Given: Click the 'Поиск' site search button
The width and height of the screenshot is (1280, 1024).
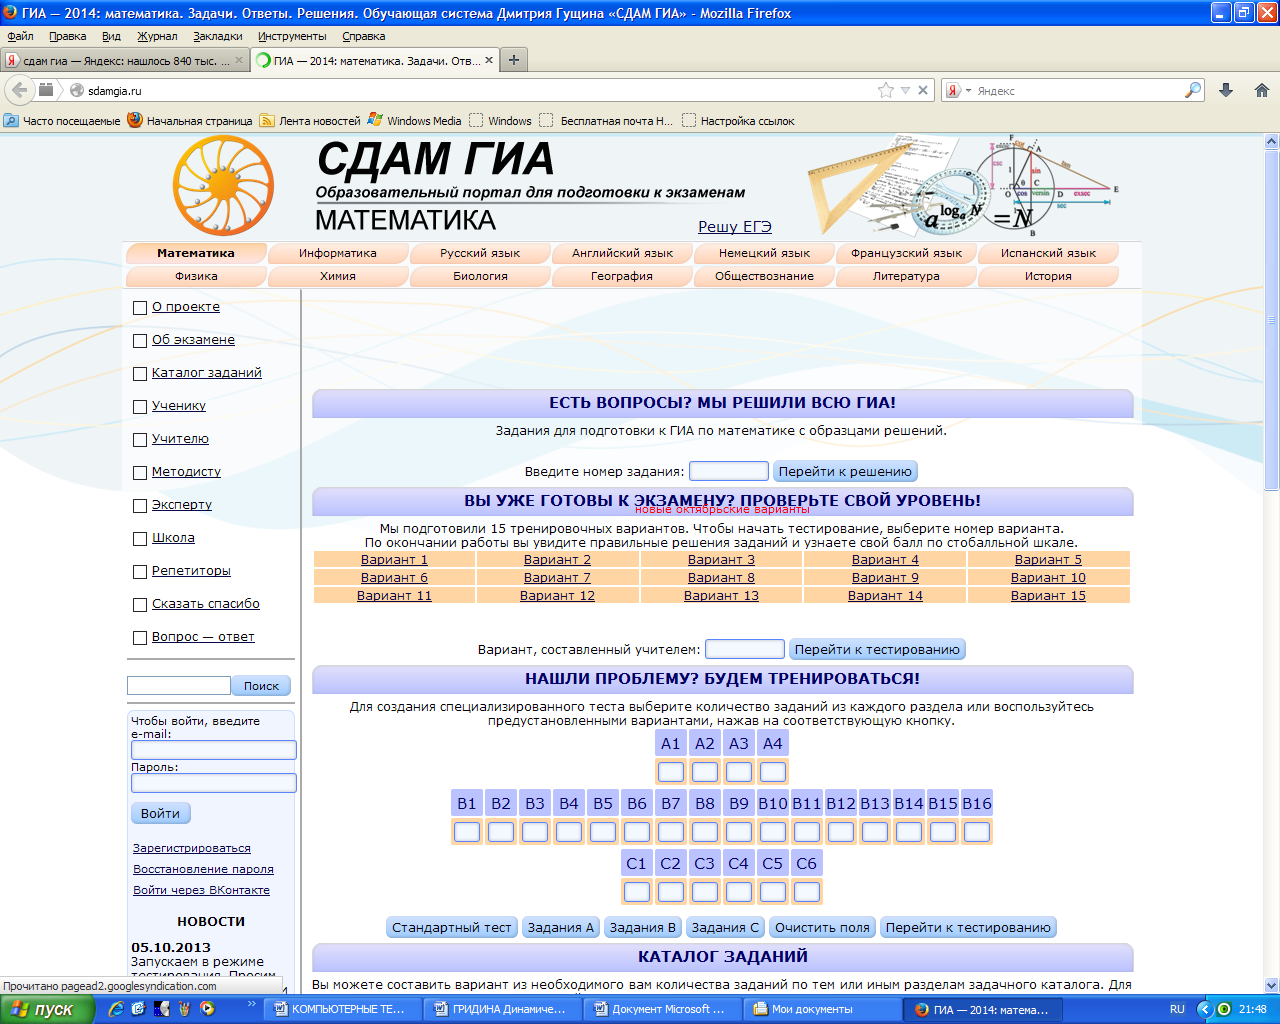Looking at the screenshot, I should [261, 685].
